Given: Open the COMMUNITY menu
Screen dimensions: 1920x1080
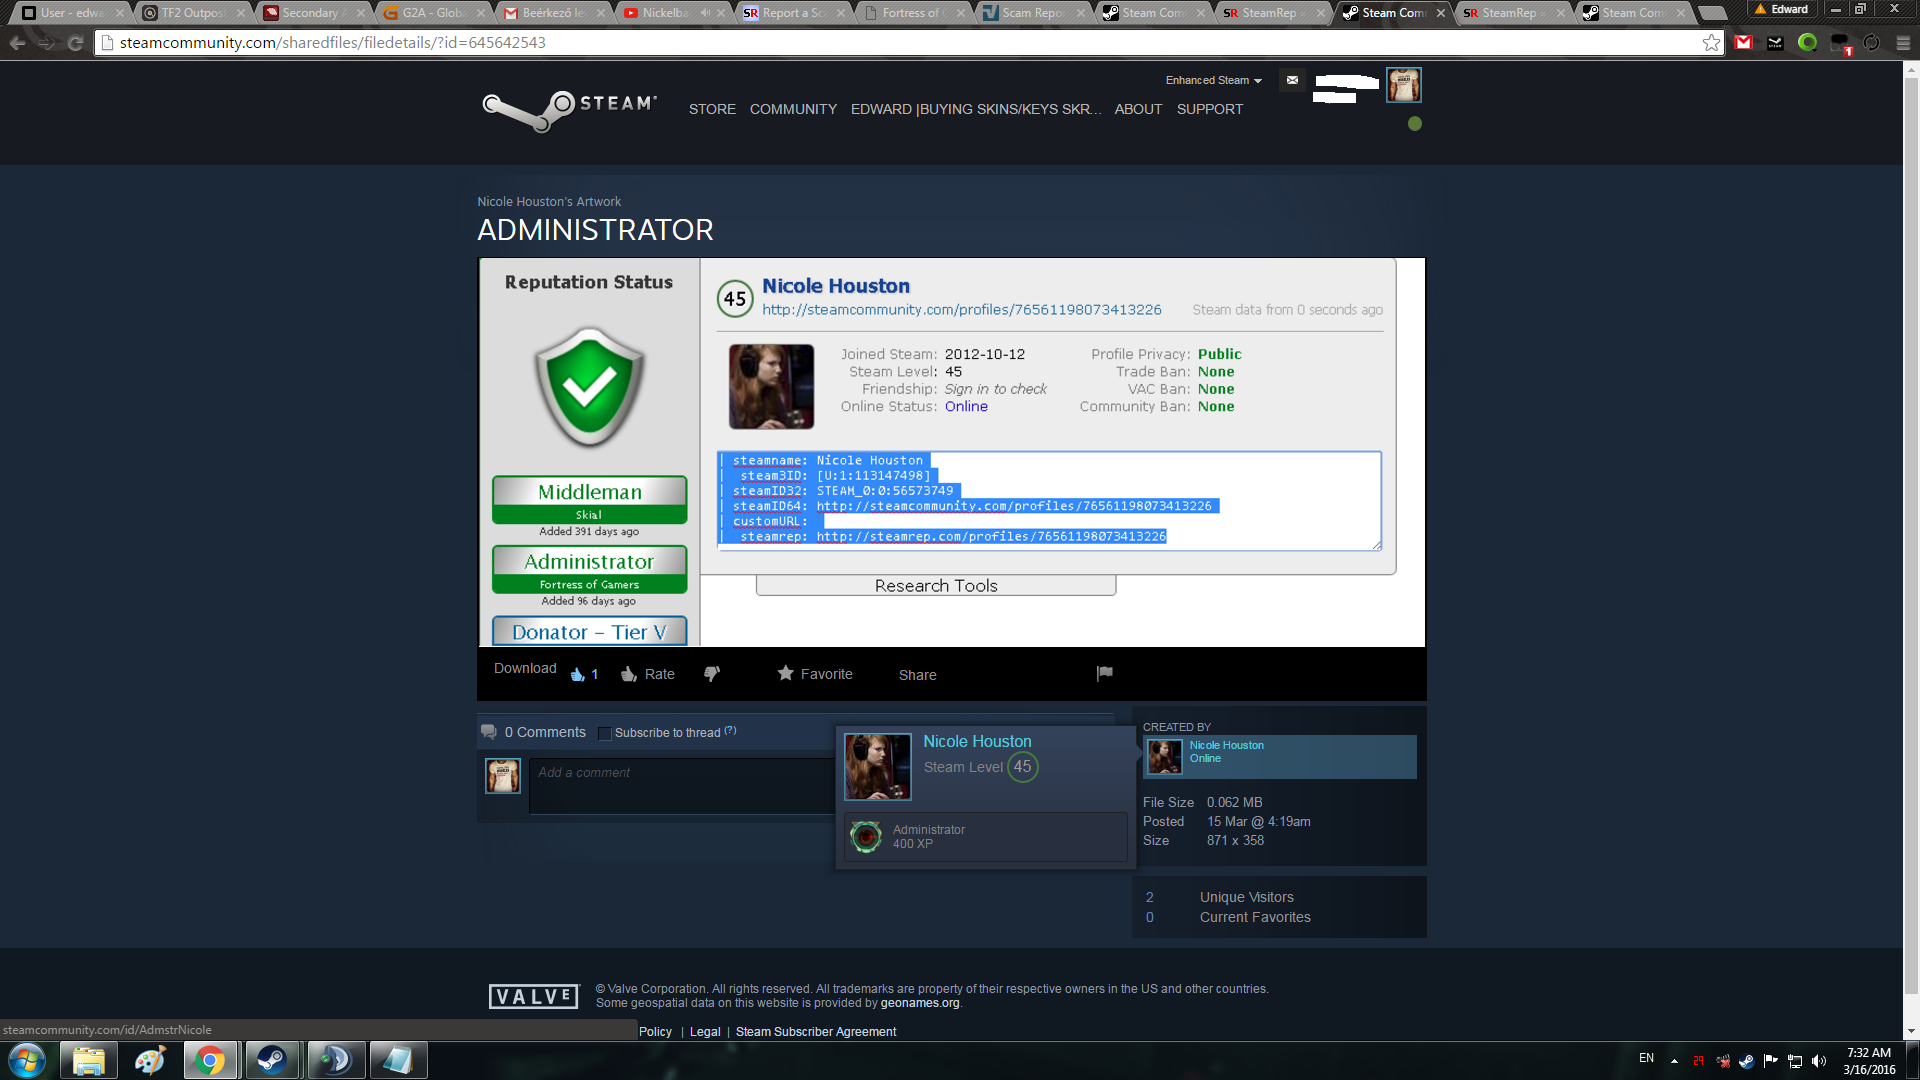Looking at the screenshot, I should pyautogui.click(x=793, y=109).
